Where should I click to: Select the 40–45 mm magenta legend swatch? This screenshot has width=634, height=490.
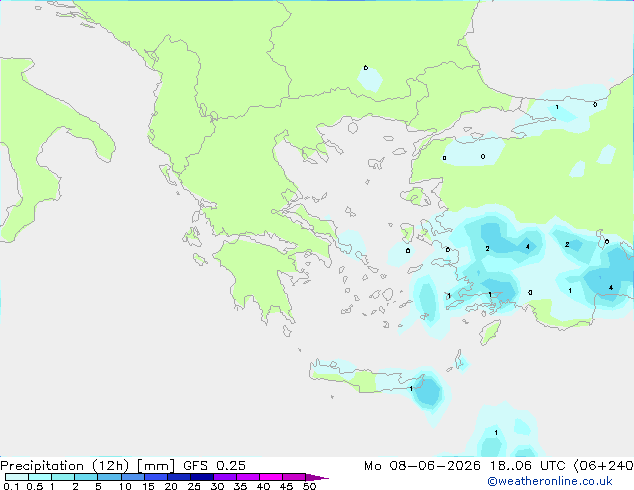271,477
